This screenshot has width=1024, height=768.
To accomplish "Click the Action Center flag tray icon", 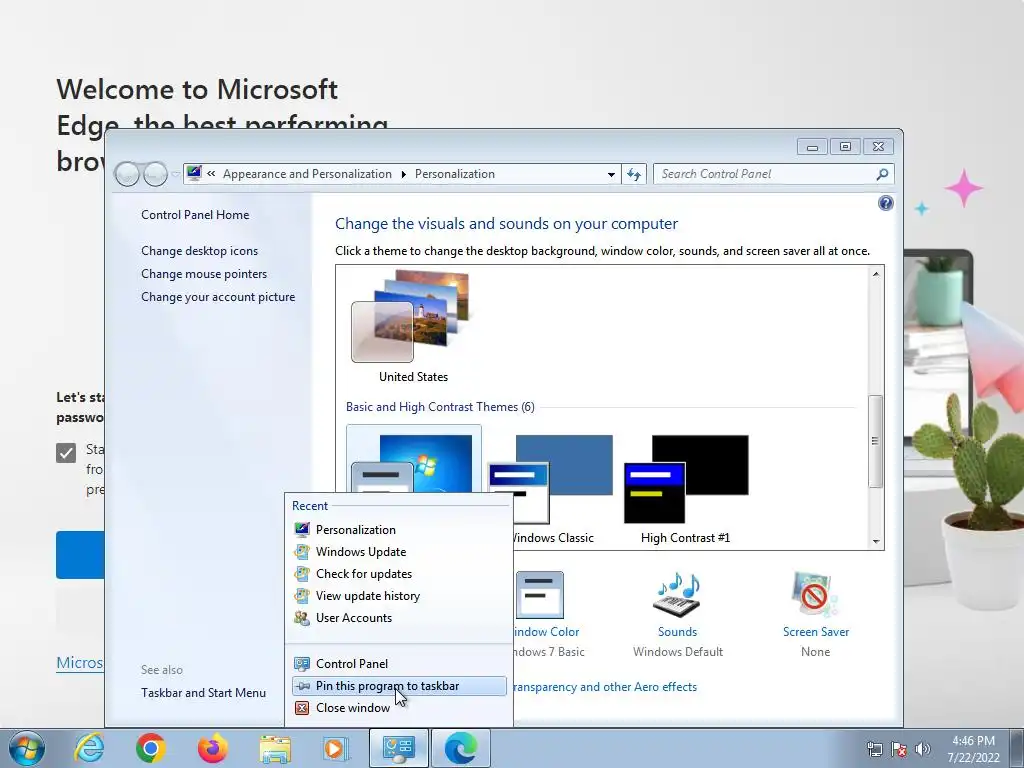I will pos(899,749).
